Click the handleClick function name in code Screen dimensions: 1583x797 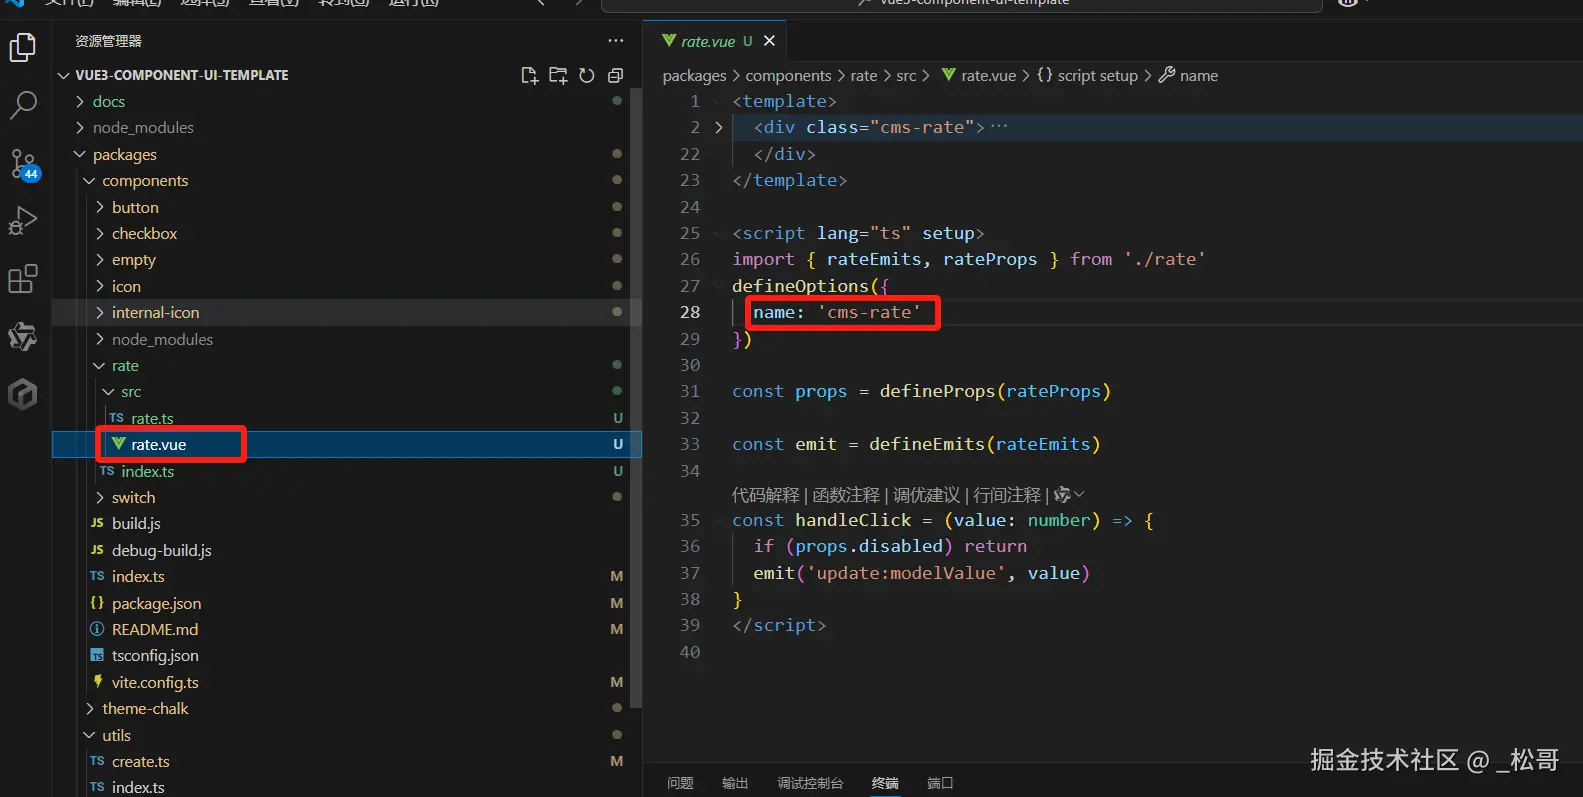[853, 520]
